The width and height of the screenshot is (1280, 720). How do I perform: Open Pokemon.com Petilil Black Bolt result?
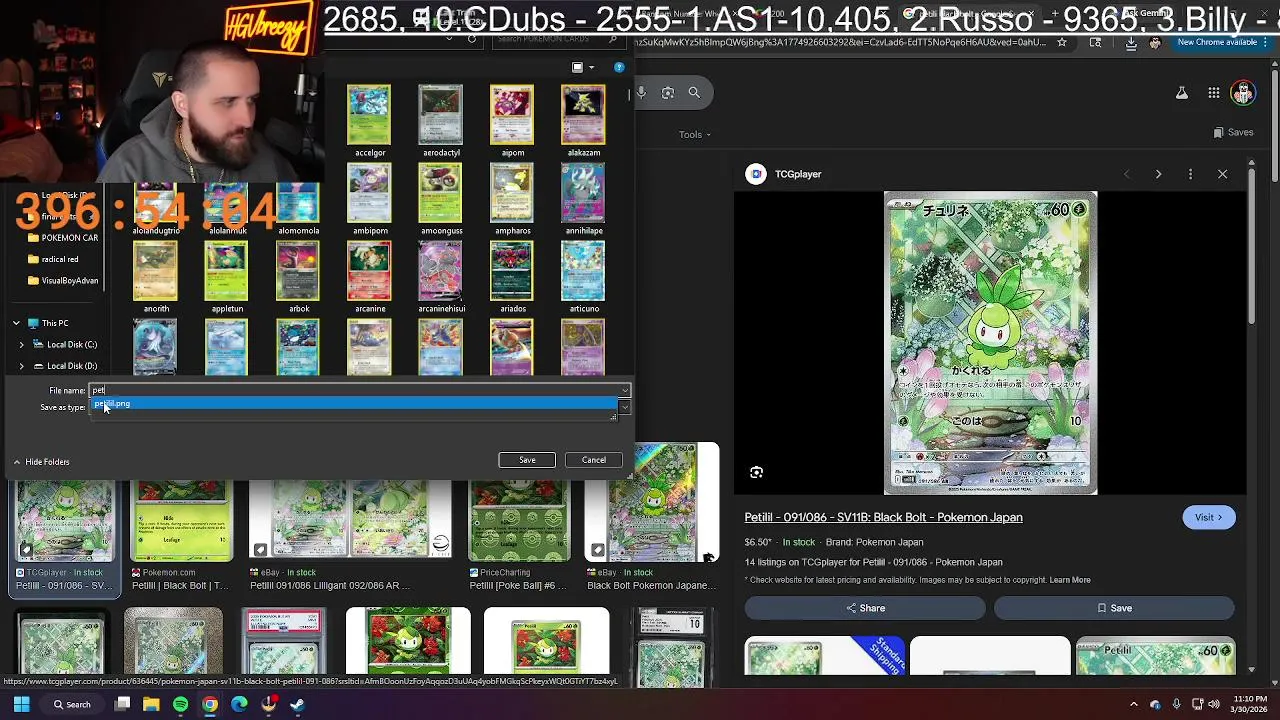point(181,535)
